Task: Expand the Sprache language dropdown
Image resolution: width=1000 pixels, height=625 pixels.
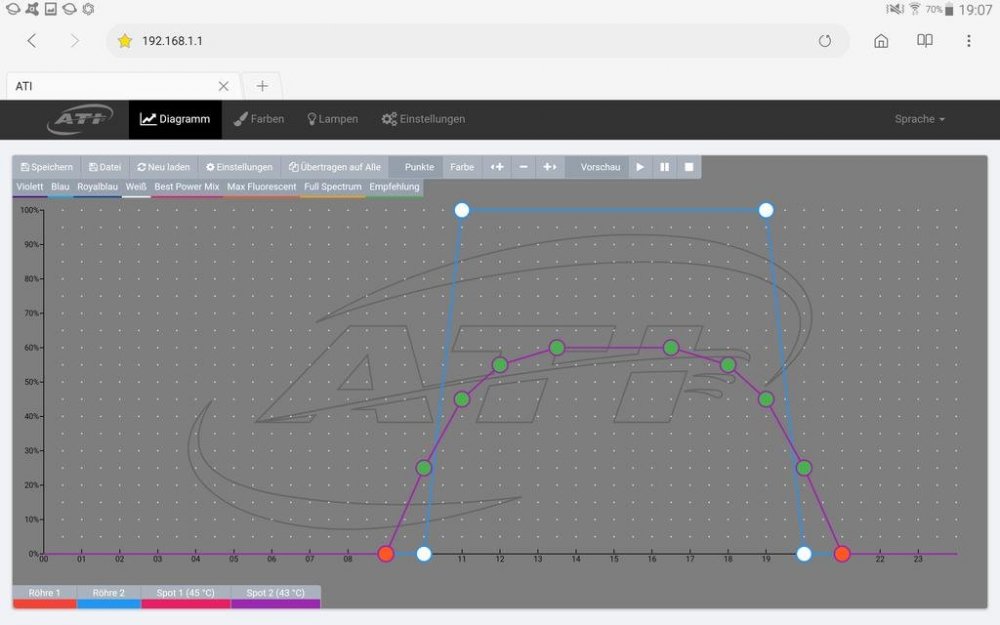Action: 919,119
